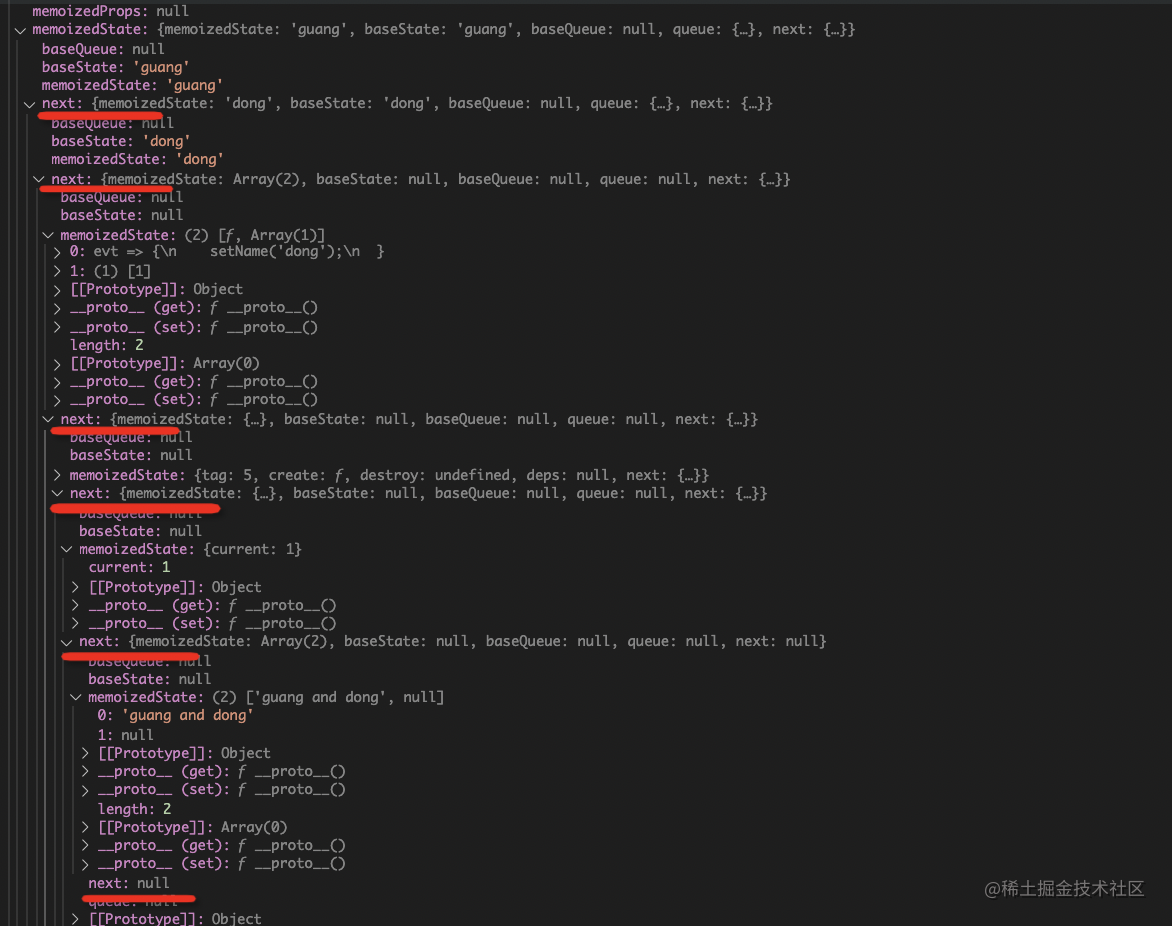Select the next: null row
This screenshot has width=1172, height=926.
coord(129,883)
